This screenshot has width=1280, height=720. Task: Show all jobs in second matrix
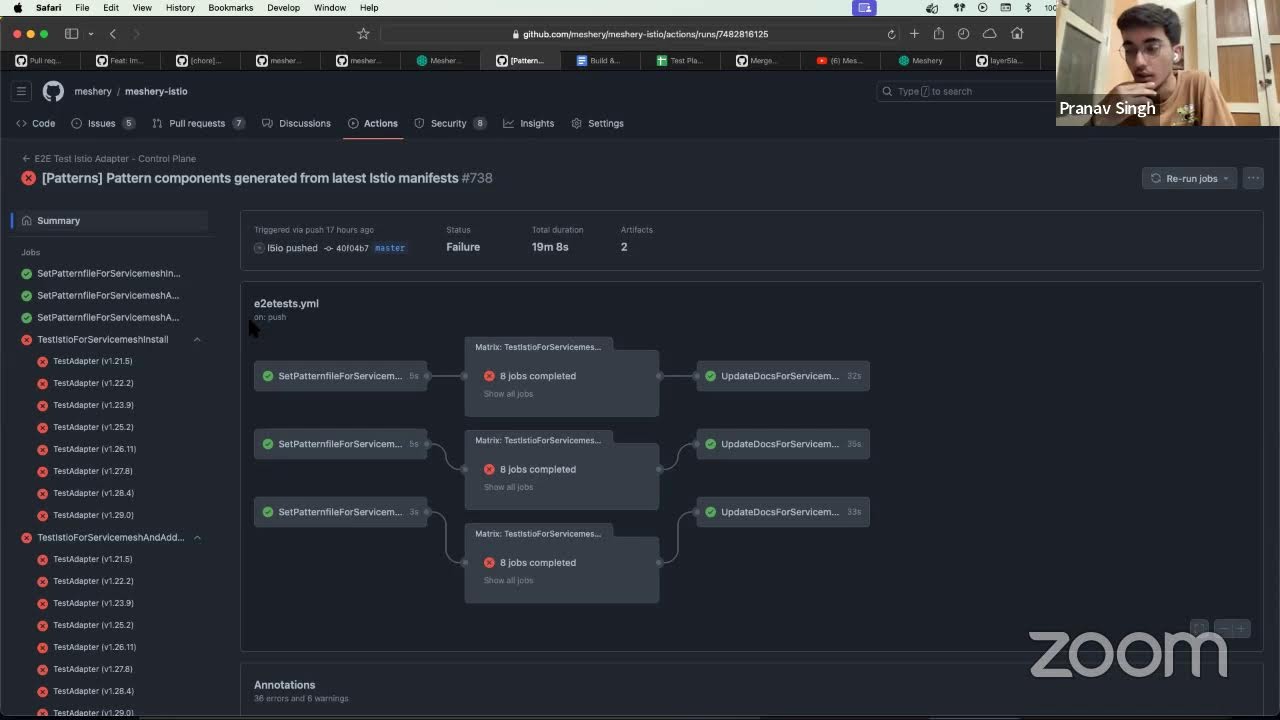(508, 487)
